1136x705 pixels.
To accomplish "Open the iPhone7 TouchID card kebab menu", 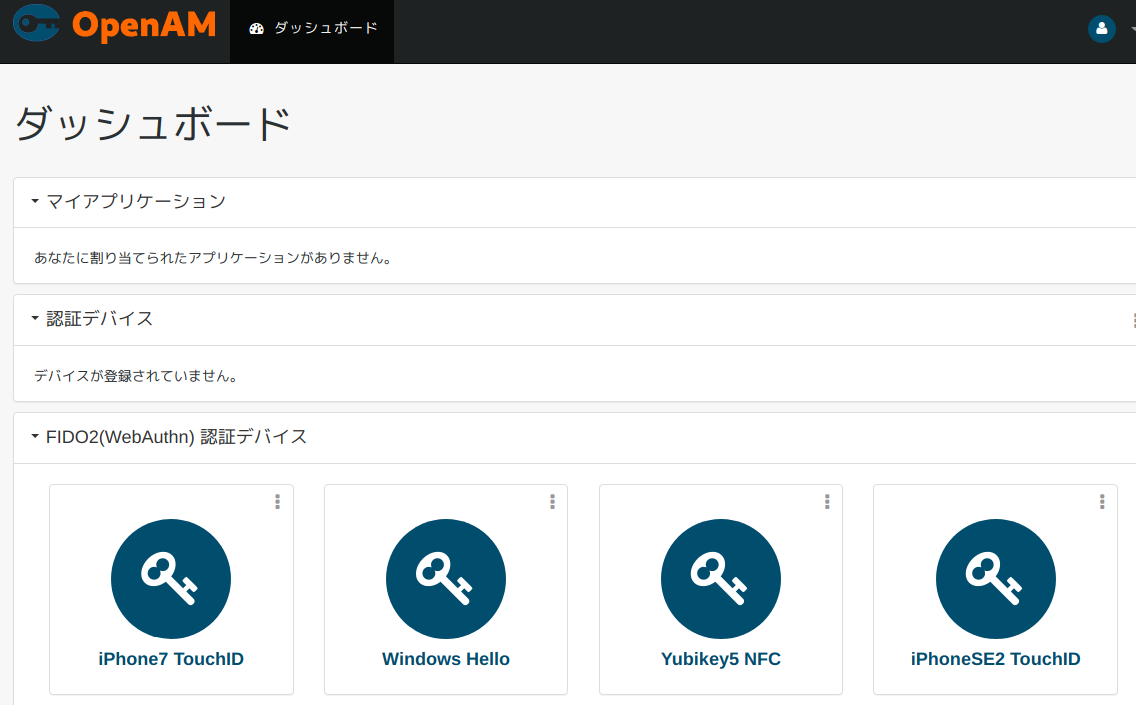I will [x=277, y=502].
